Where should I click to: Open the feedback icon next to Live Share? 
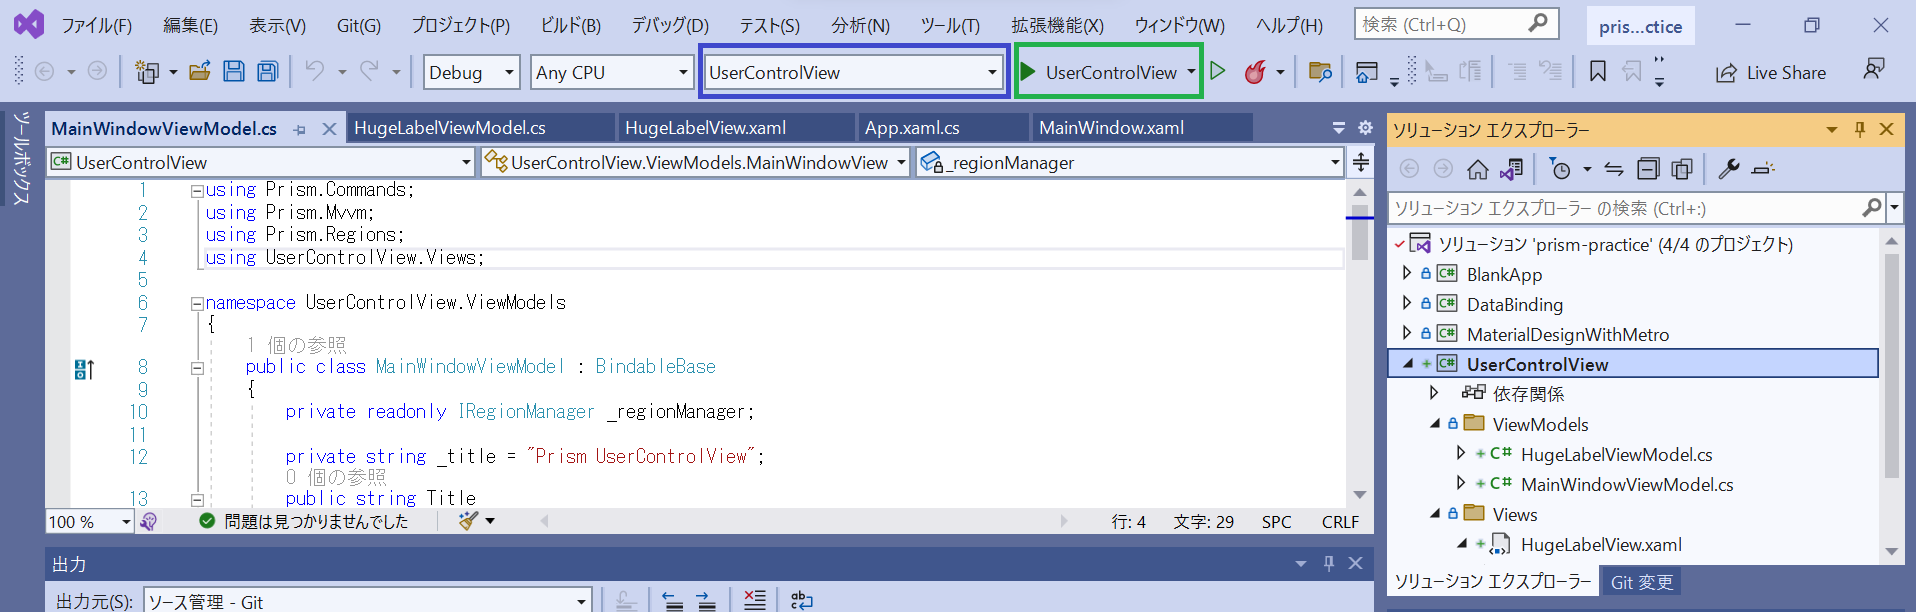1874,70
